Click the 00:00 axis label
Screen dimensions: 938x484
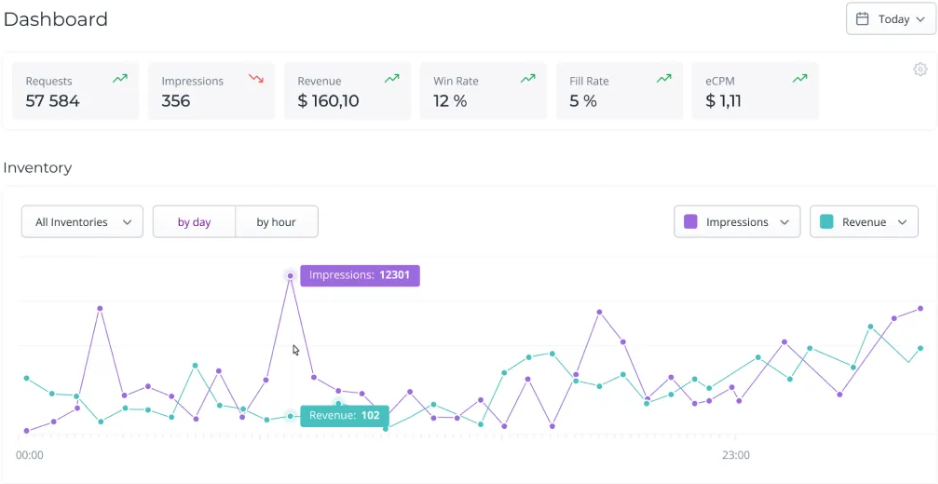pyautogui.click(x=29, y=455)
